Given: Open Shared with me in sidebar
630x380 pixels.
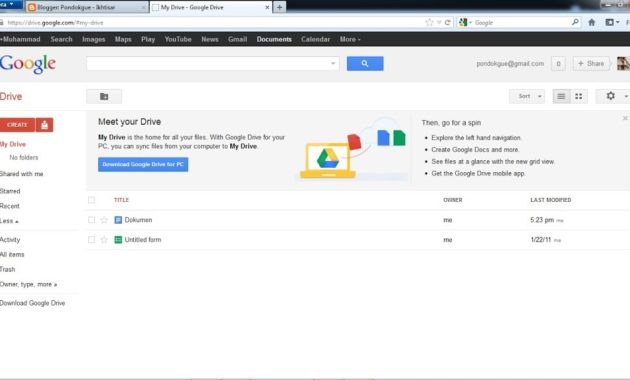Looking at the screenshot, I should pos(21,174).
